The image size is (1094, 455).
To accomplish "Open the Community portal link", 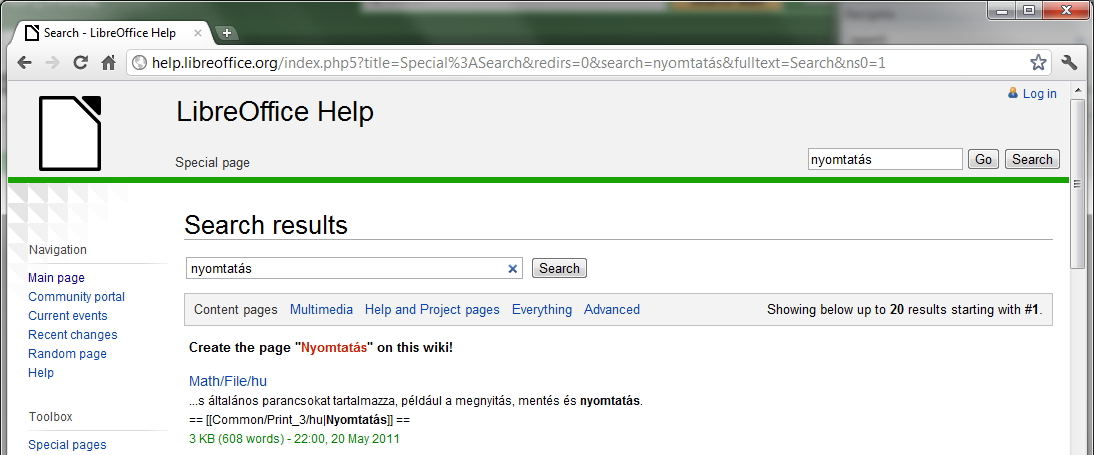I will (x=77, y=297).
